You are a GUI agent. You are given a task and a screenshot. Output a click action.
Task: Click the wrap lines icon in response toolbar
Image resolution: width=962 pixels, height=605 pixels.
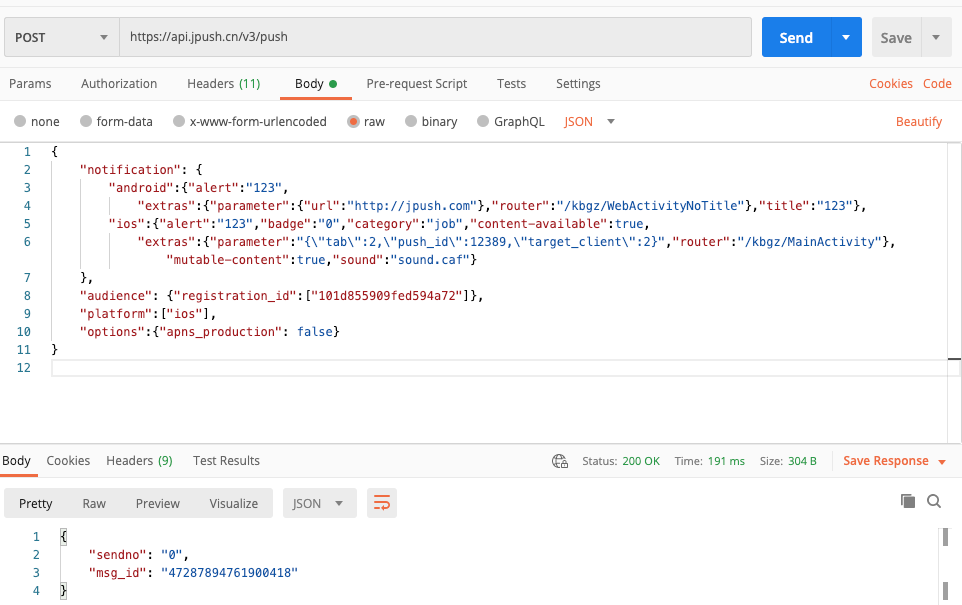[381, 503]
